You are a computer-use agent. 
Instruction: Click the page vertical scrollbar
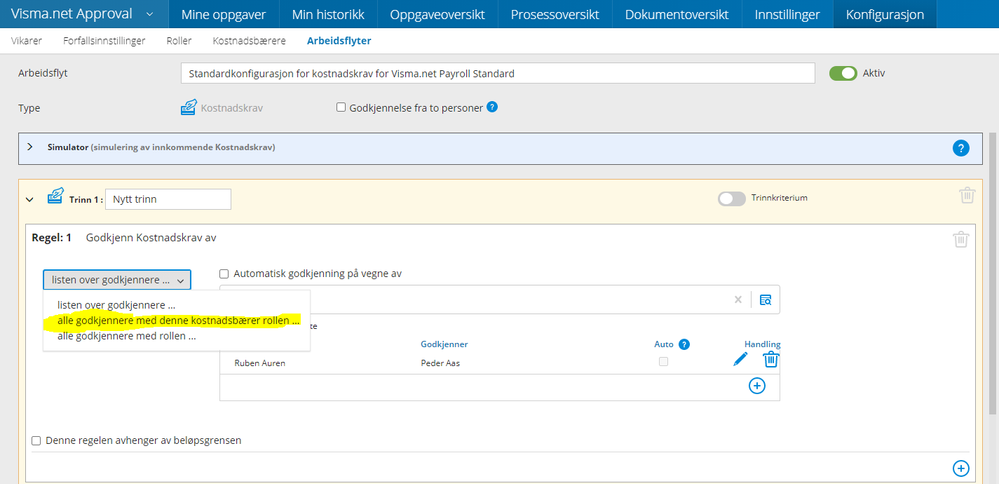(993, 274)
